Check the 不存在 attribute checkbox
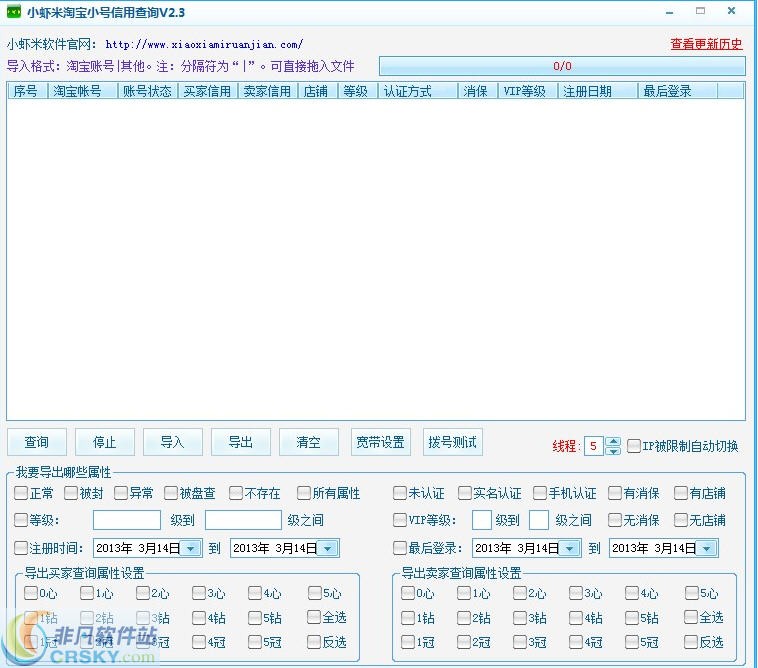The width and height of the screenshot is (758, 668). pos(236,493)
